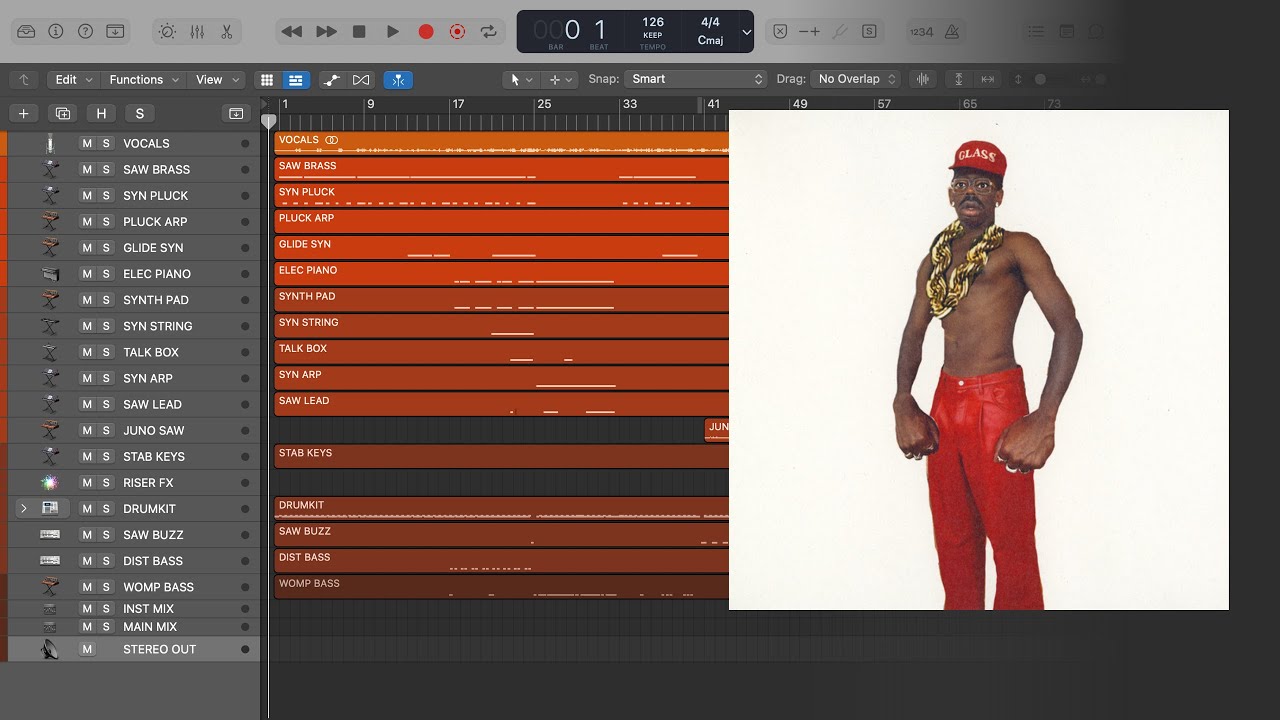Open the Edit menu
Viewport: 1280px width, 720px height.
pyautogui.click(x=73, y=80)
